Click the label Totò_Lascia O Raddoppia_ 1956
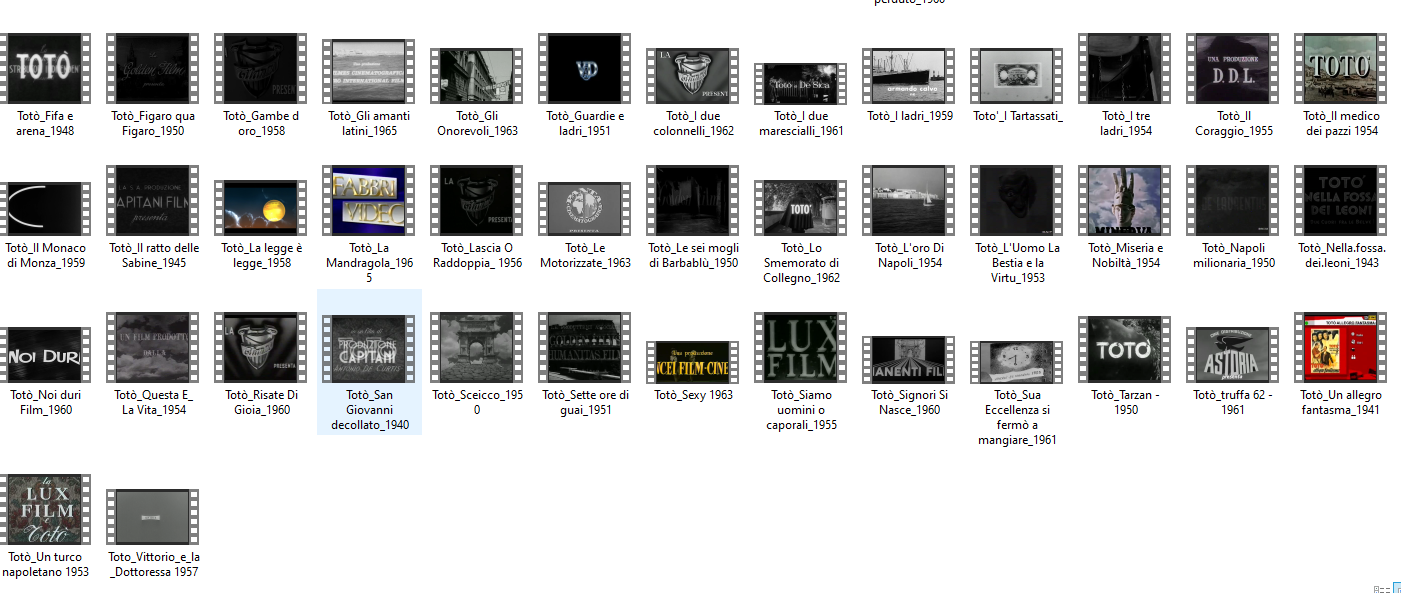Screen dimensions: 1401x593 pyautogui.click(x=477, y=256)
